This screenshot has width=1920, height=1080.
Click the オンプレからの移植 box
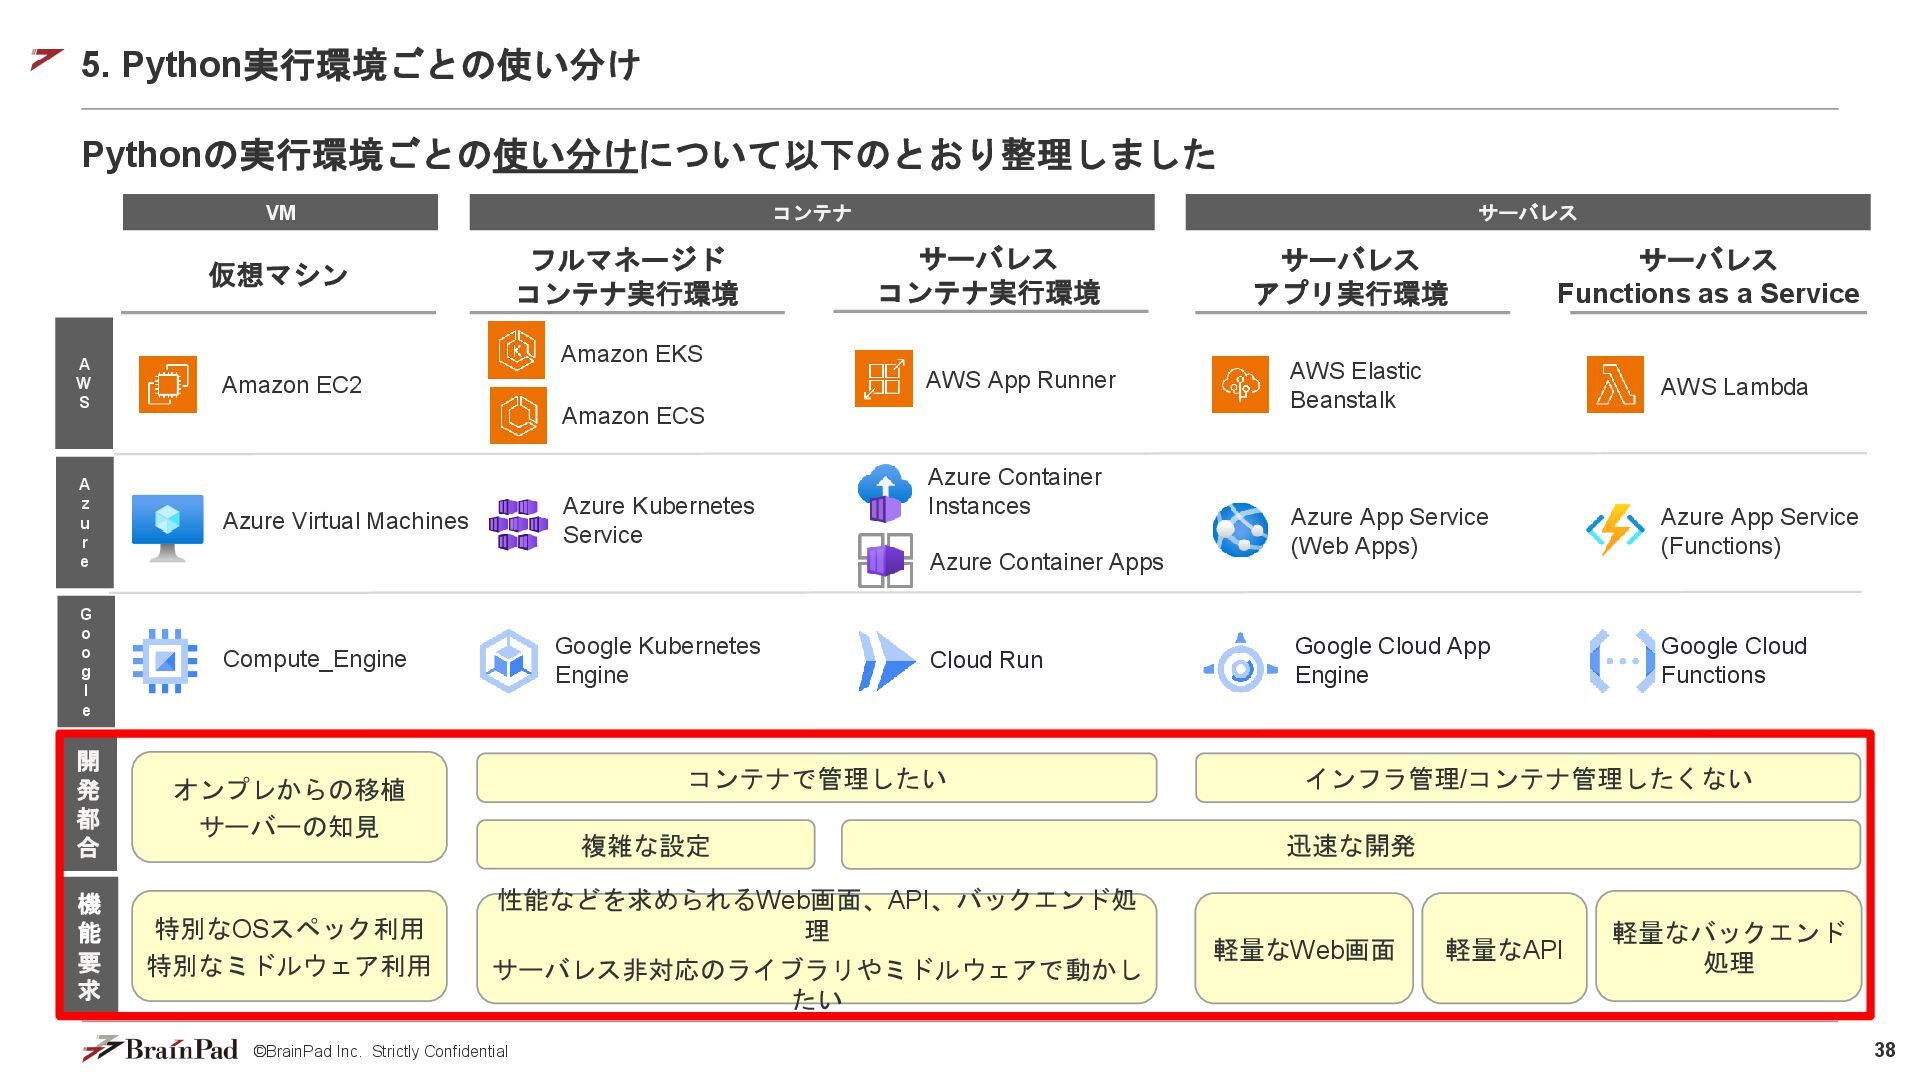click(289, 807)
